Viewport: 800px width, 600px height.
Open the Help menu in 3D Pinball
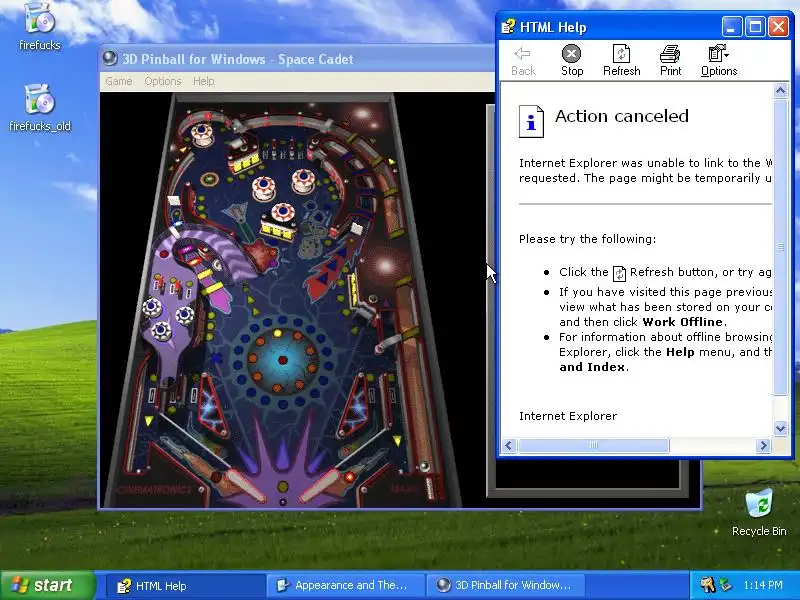tap(204, 81)
